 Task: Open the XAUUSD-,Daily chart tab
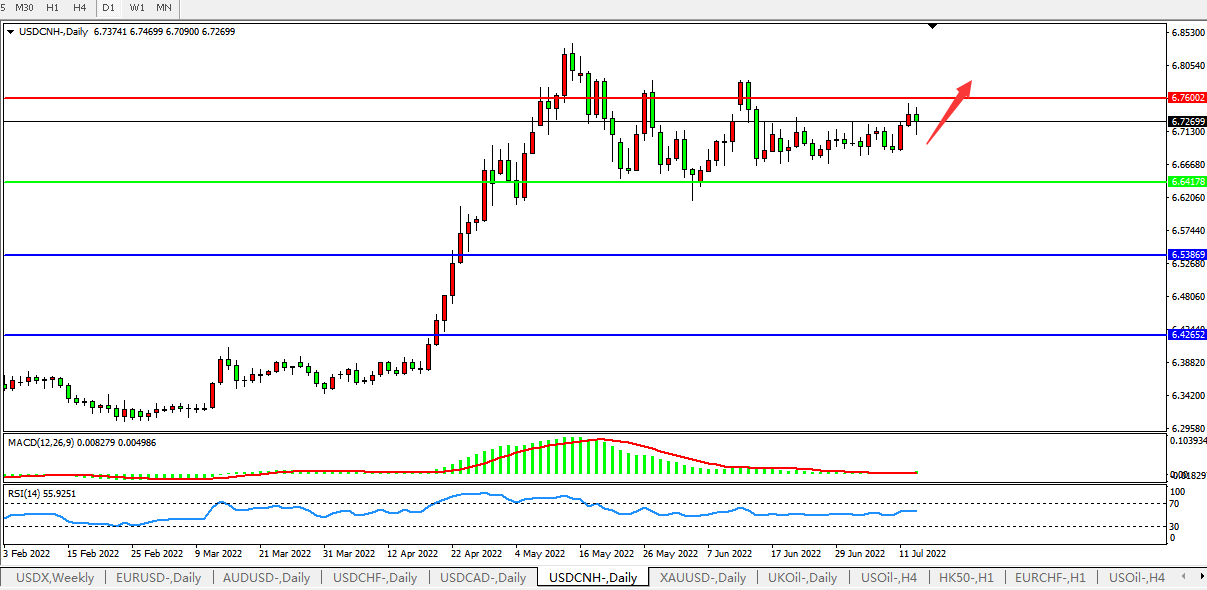pyautogui.click(x=703, y=578)
